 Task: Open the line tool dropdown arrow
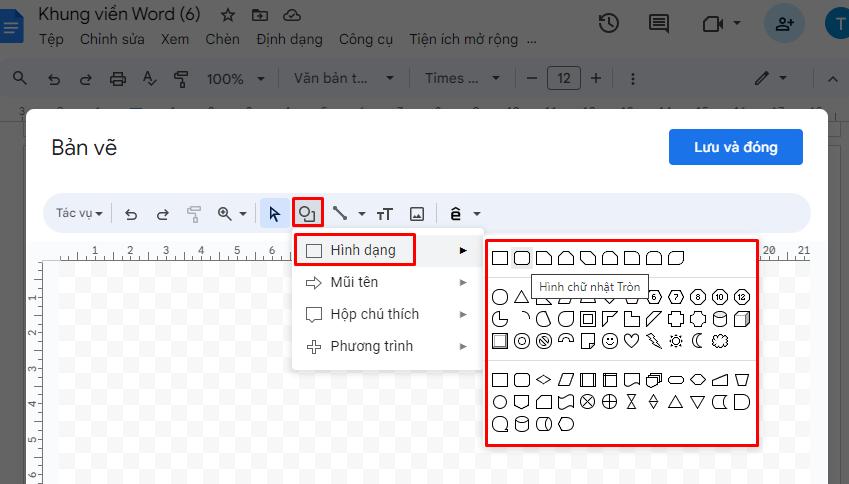[362, 213]
